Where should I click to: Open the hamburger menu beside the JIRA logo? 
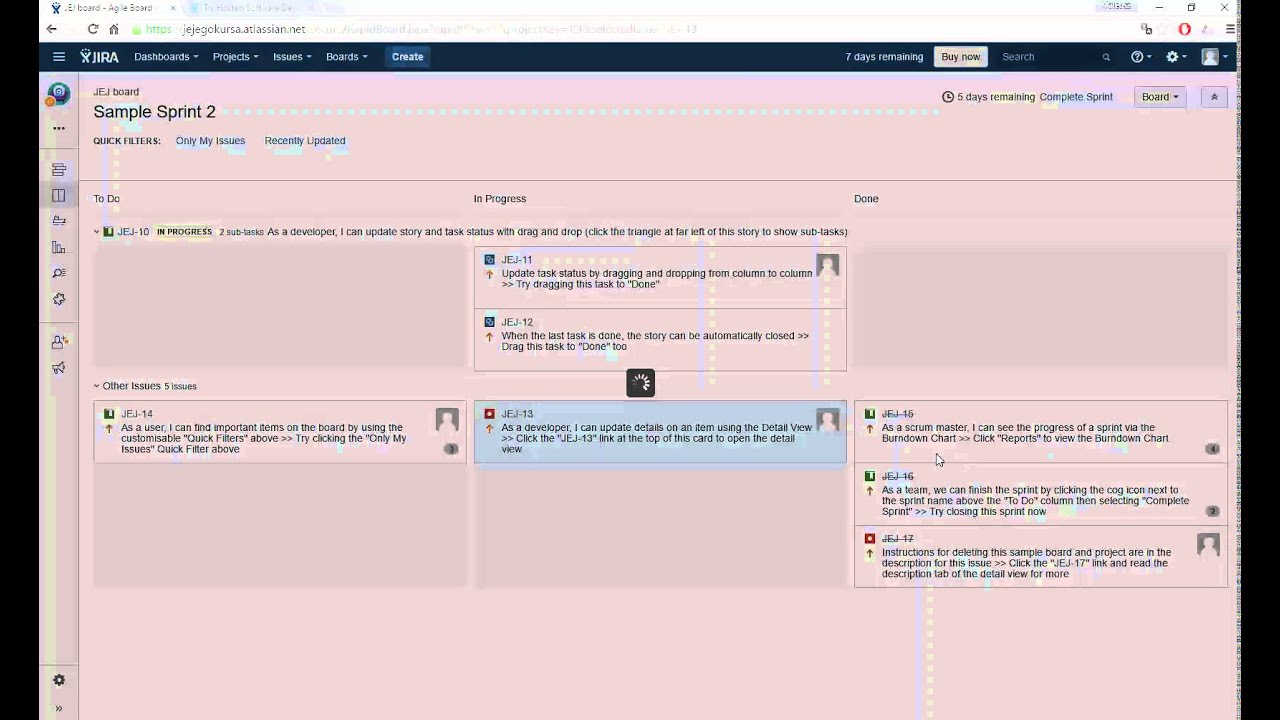[59, 57]
